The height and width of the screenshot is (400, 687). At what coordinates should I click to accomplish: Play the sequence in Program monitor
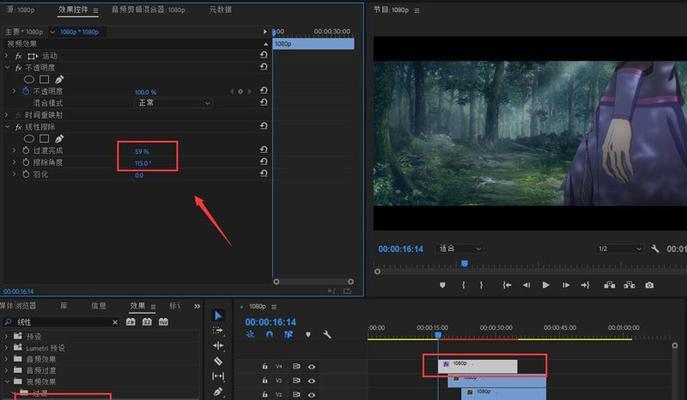click(x=546, y=285)
